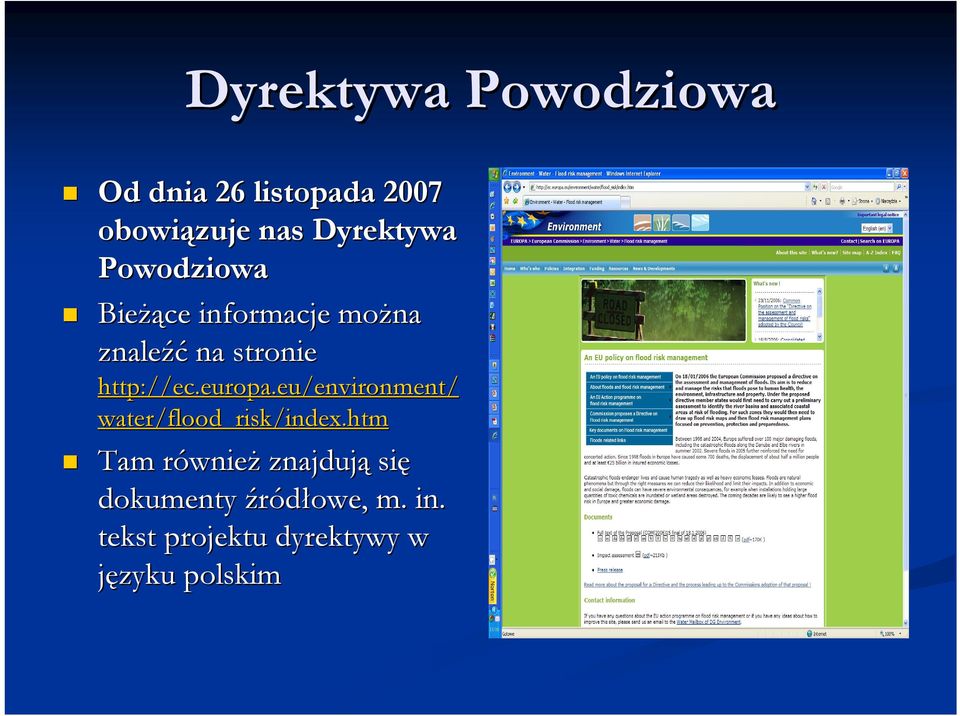This screenshot has width=960, height=716.
Task: Open the Strona page menu in IE
Action: tap(863, 201)
